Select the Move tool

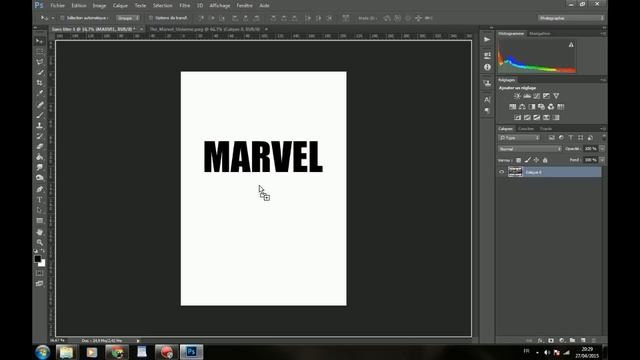pos(39,41)
